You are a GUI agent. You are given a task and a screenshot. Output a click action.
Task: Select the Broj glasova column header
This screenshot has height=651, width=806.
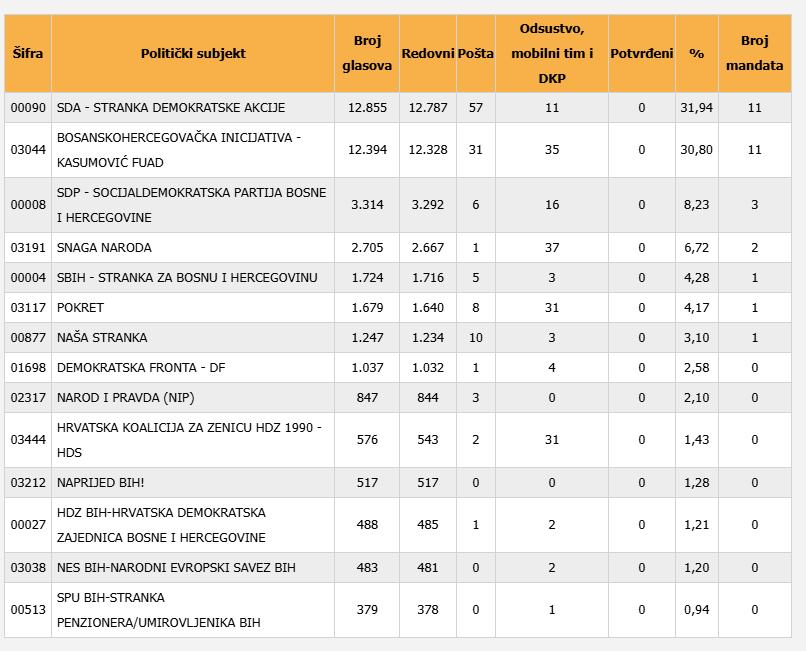tap(366, 54)
